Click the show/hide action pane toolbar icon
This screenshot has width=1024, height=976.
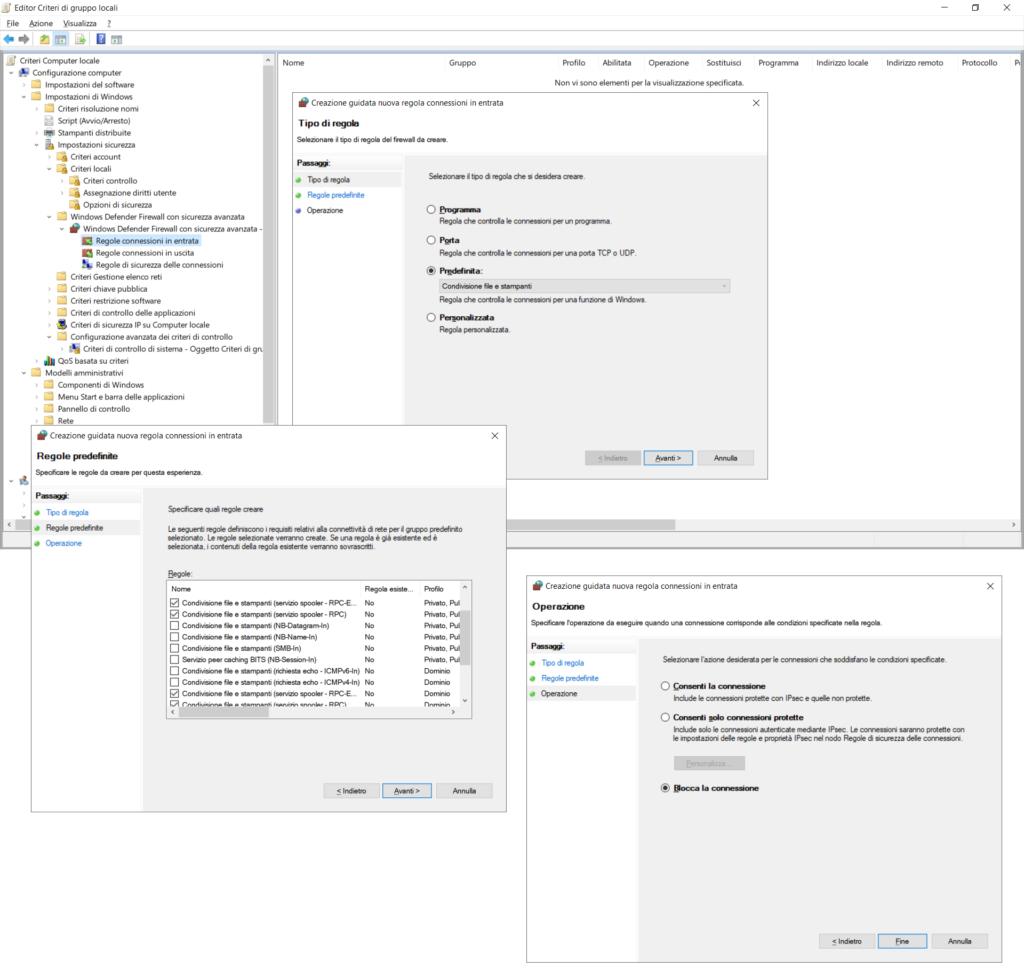click(116, 39)
